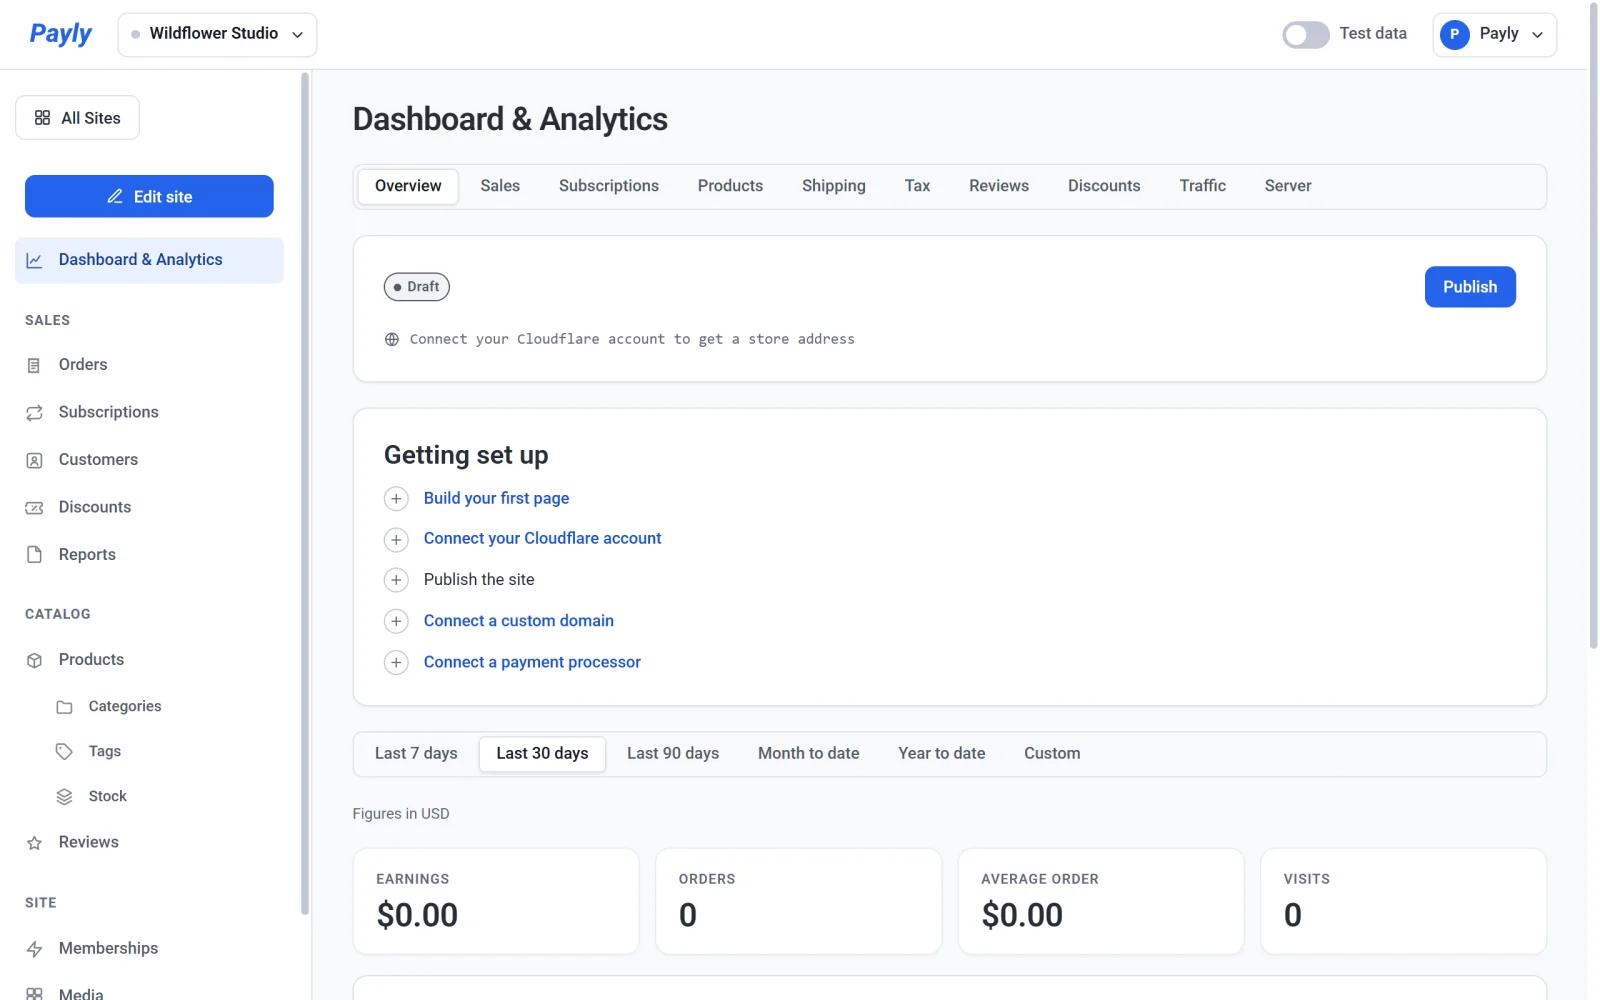The height and width of the screenshot is (1000, 1600).
Task: Select the Month to date range
Action: pyautogui.click(x=808, y=753)
